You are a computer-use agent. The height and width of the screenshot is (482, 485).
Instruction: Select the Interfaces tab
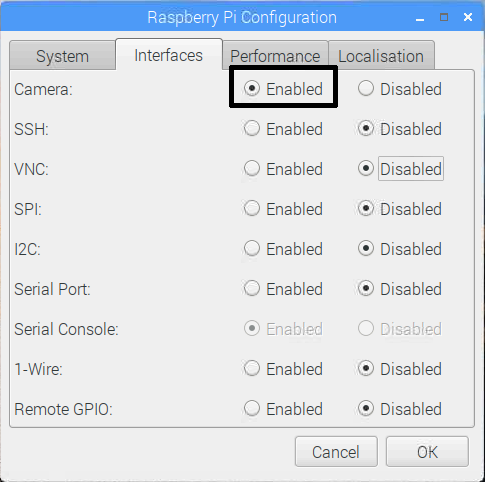point(169,55)
